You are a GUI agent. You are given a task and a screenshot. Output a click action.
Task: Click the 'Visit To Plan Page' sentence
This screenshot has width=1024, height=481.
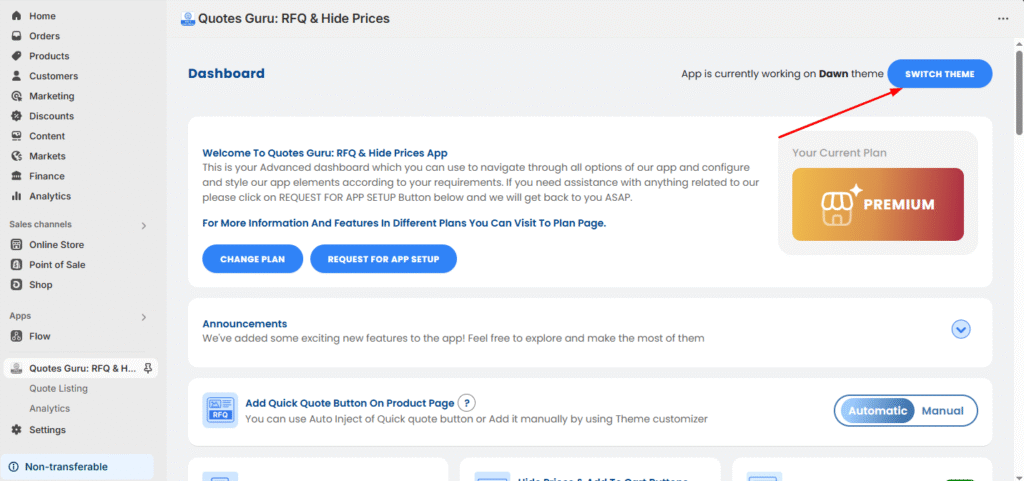(x=404, y=223)
